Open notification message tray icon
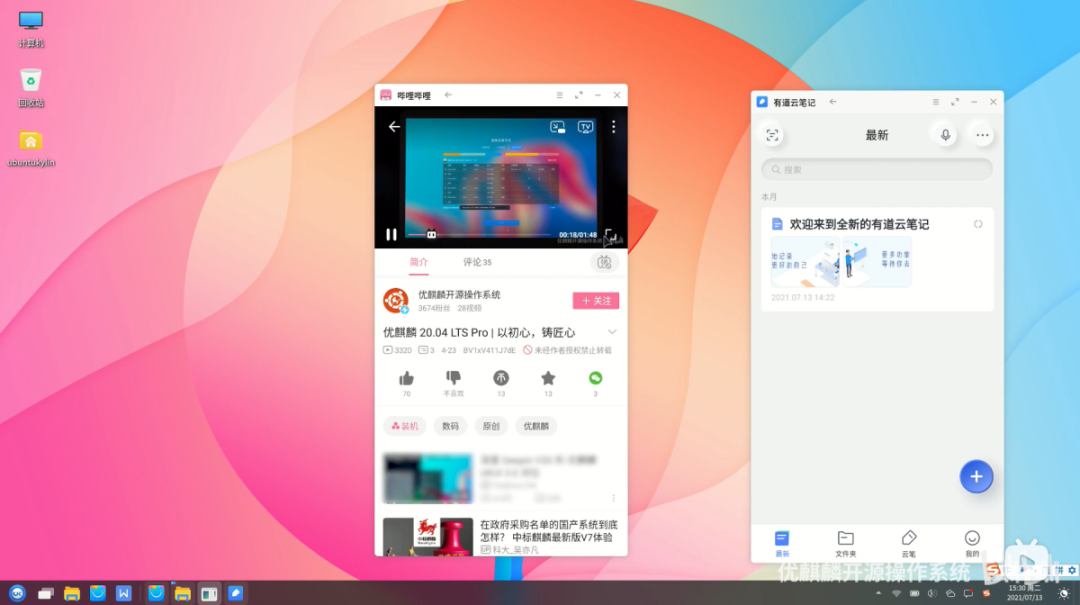The image size is (1080, 605). click(968, 593)
